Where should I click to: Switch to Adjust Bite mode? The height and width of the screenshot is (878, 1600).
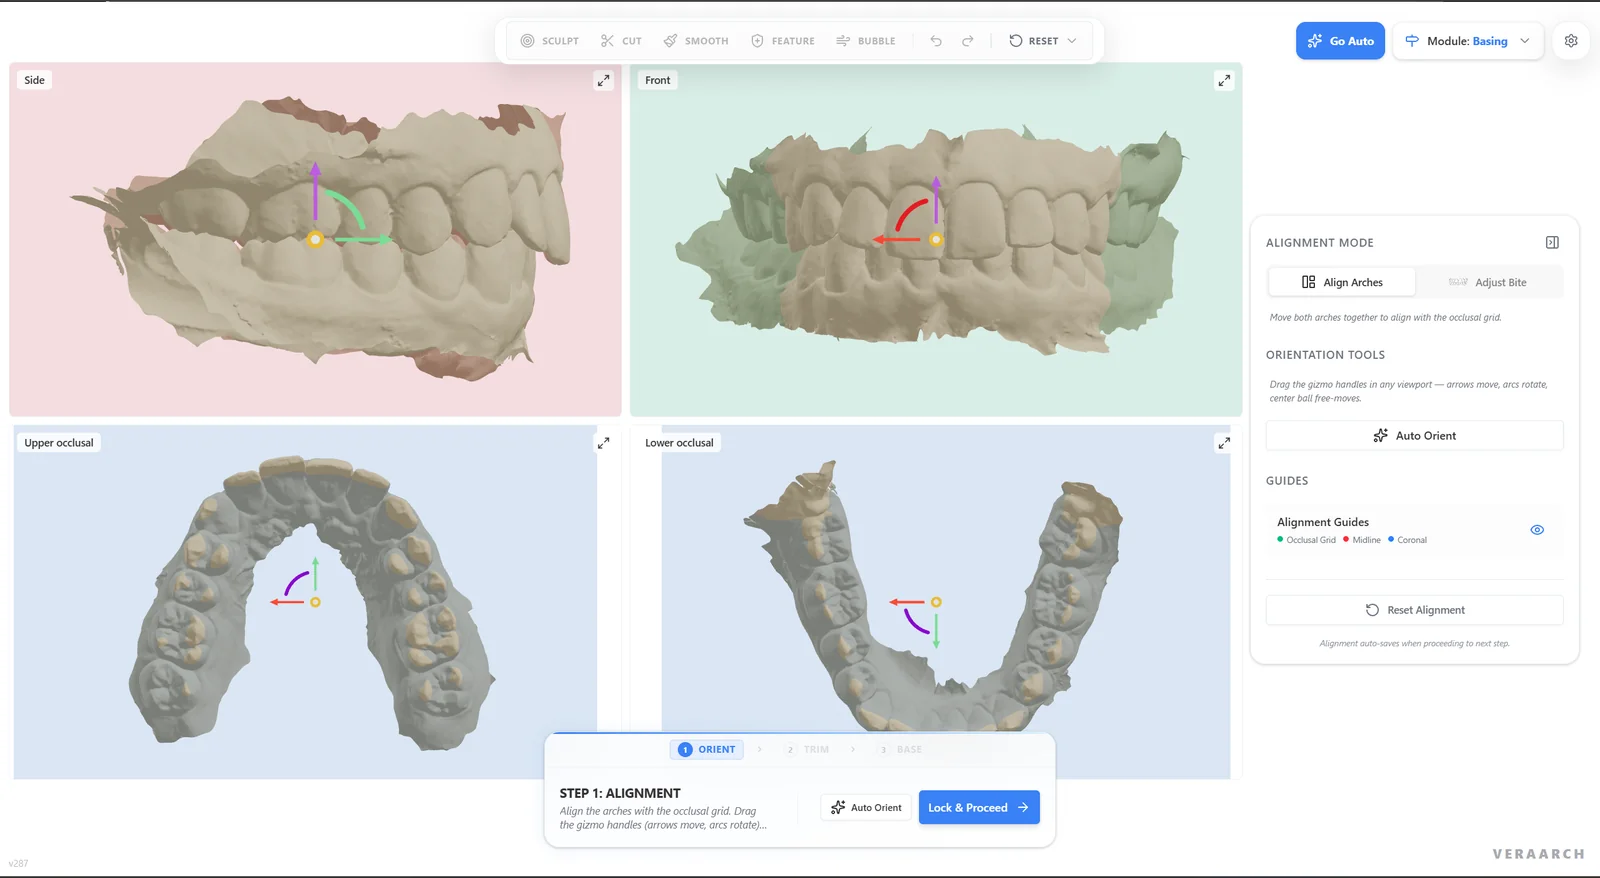tap(1489, 282)
